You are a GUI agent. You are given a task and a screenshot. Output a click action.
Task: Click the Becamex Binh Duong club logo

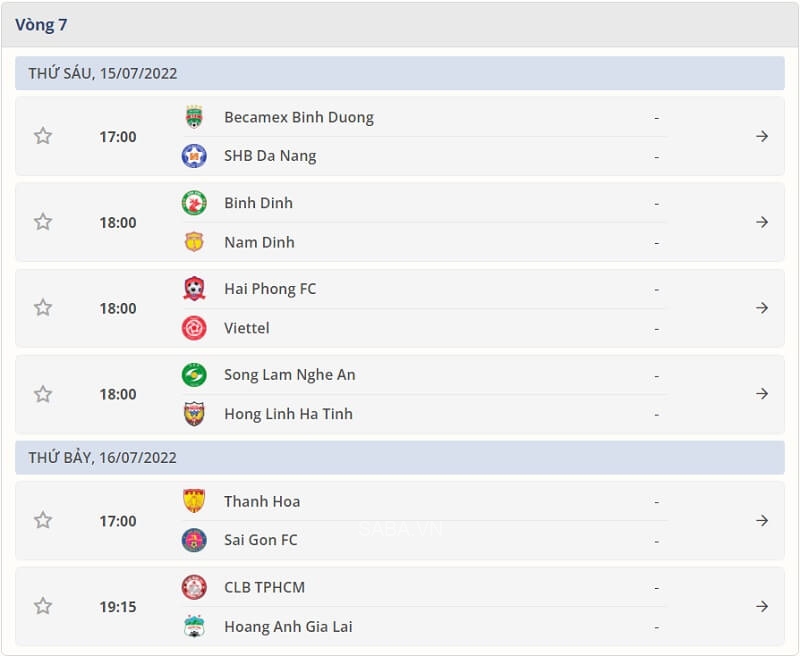tap(196, 117)
